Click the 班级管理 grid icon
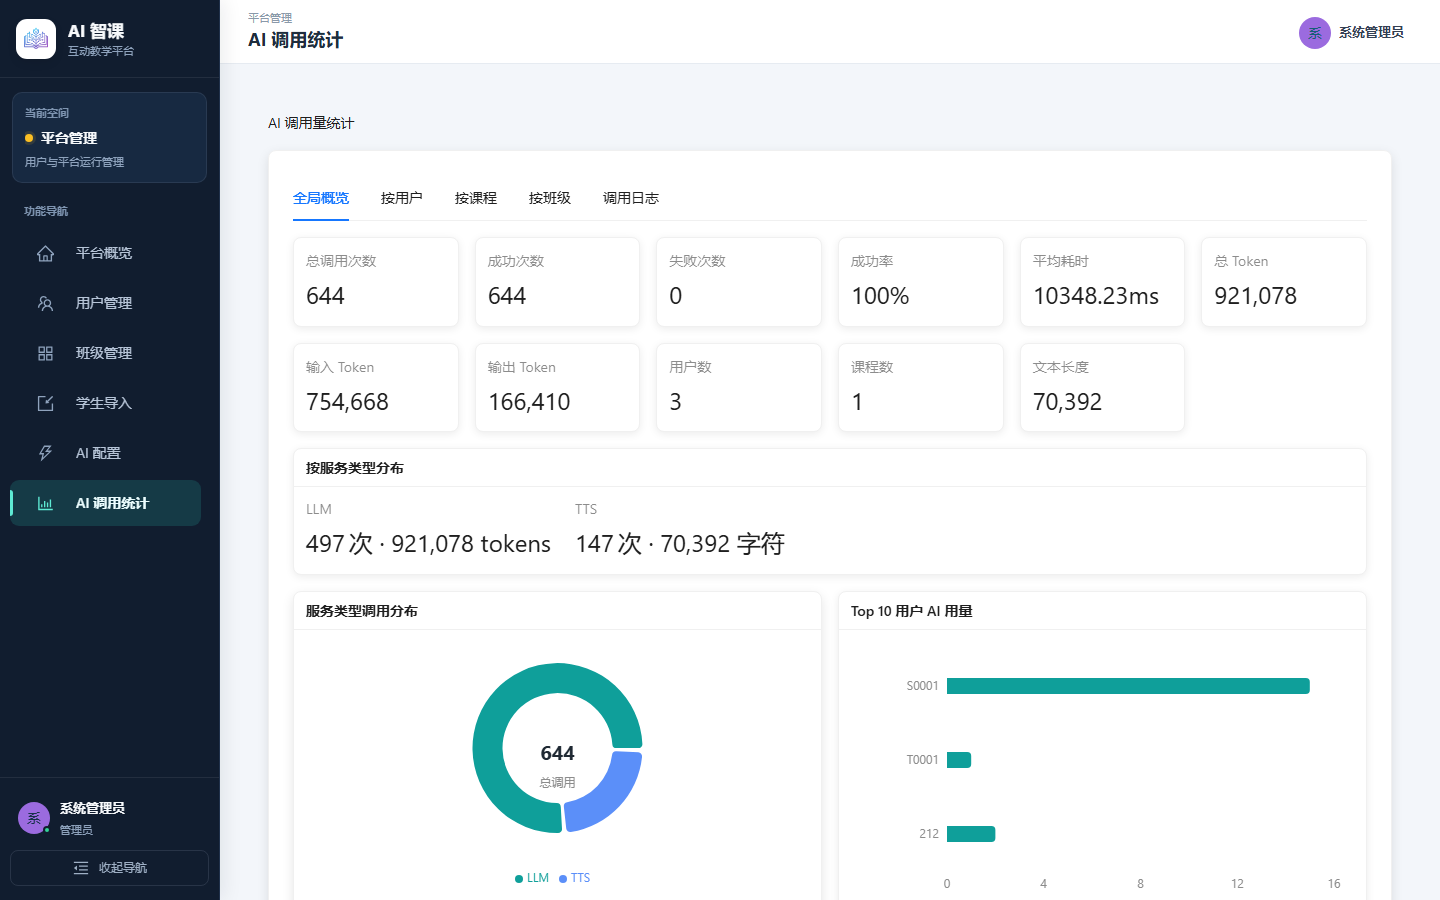 click(x=45, y=353)
